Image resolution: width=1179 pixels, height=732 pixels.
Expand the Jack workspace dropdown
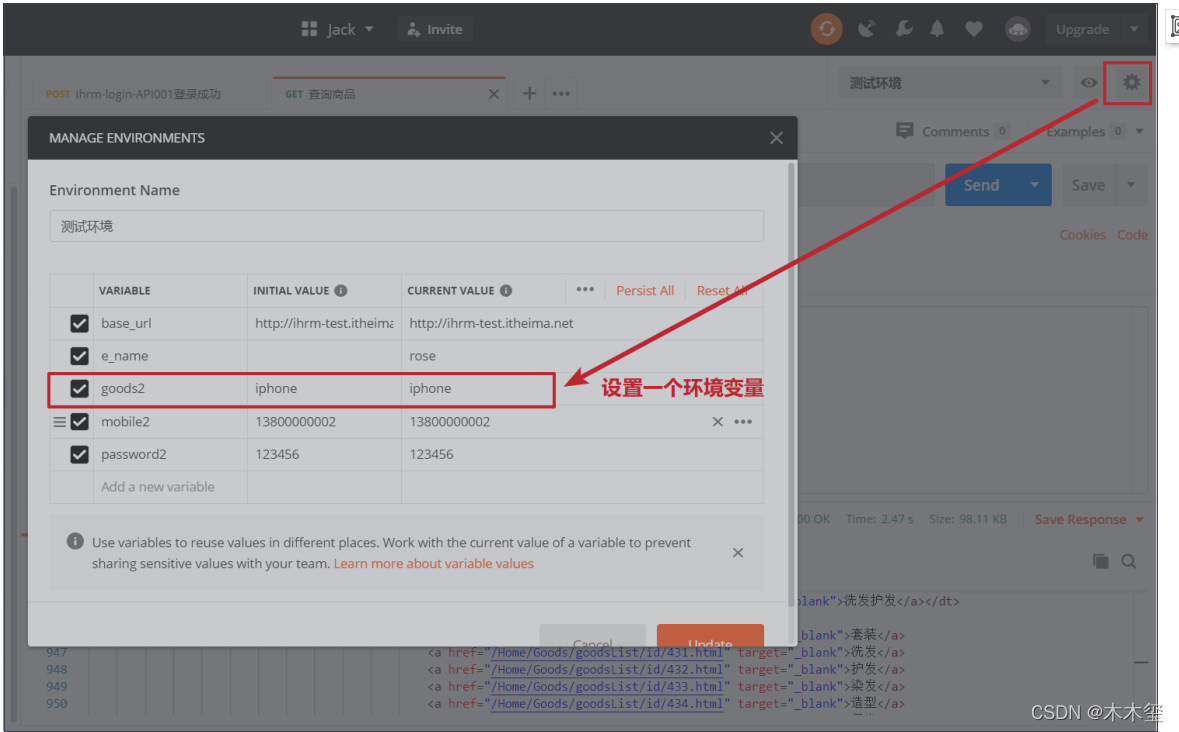coord(369,29)
